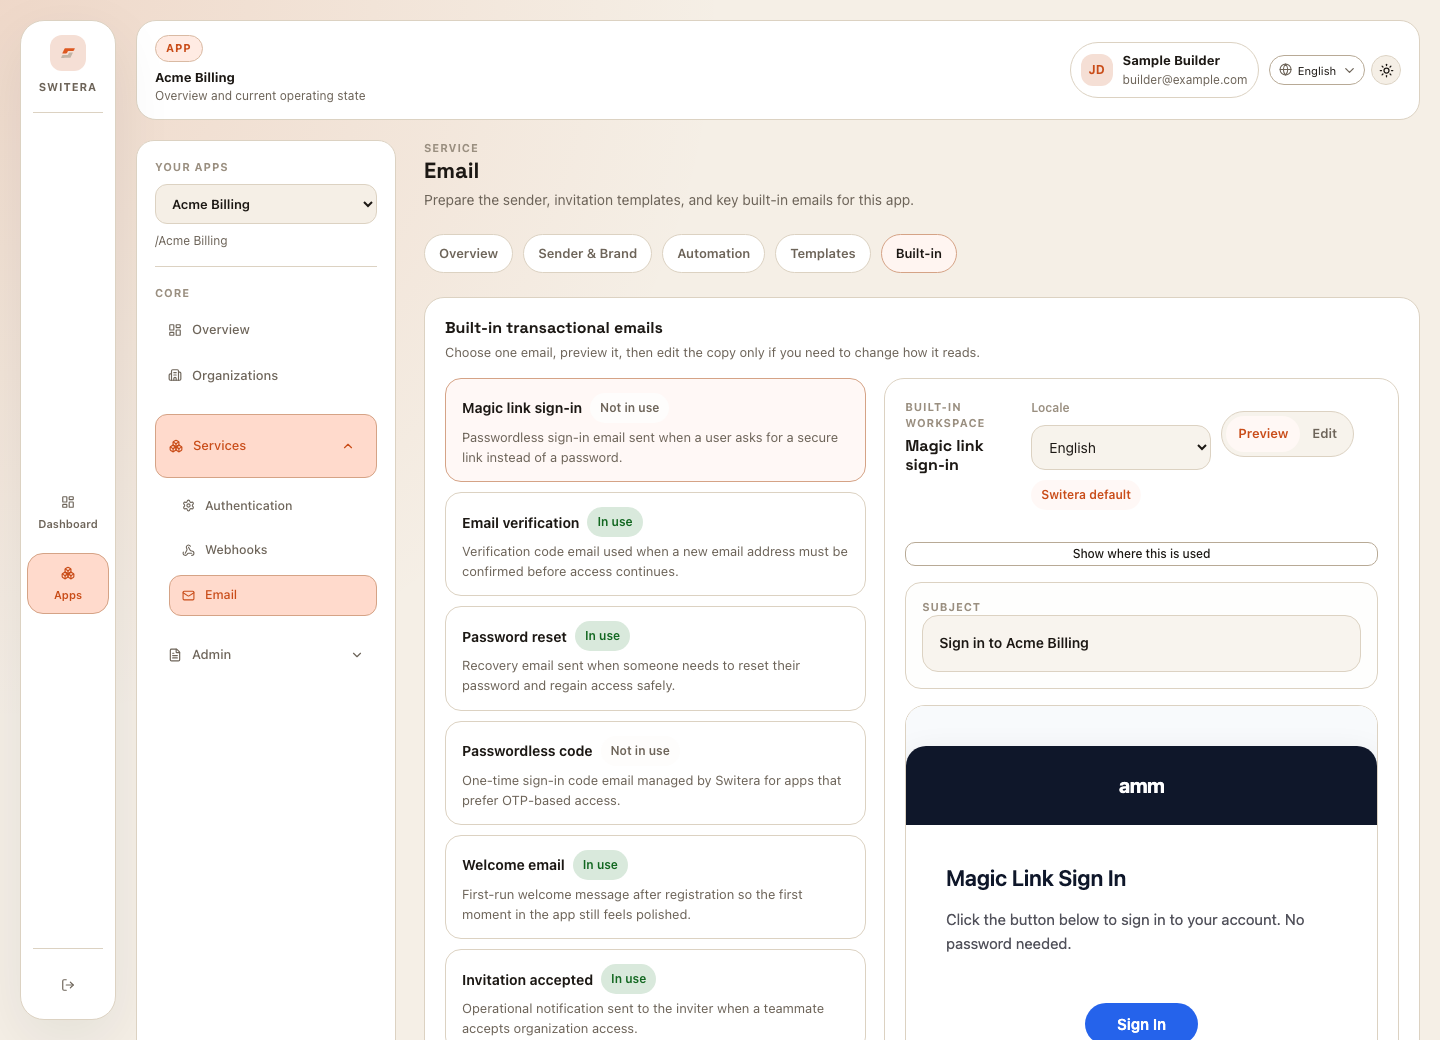Click the Switera default badge

[1086, 495]
